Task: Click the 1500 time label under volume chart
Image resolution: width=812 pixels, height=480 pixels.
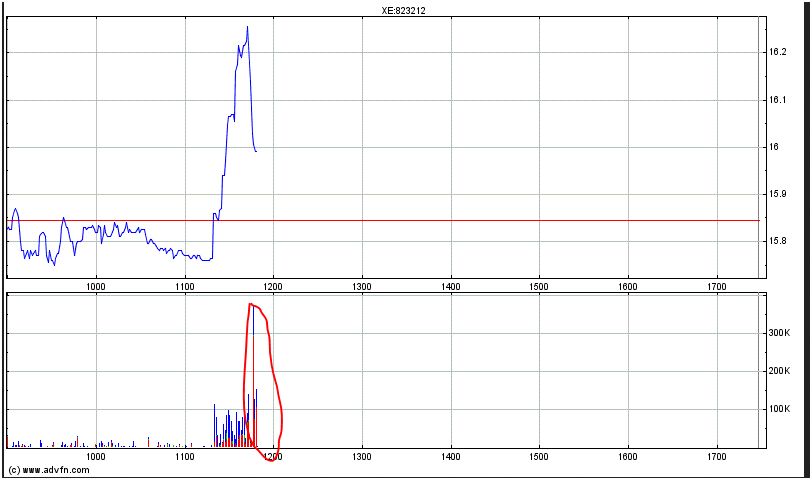Action: [539, 456]
